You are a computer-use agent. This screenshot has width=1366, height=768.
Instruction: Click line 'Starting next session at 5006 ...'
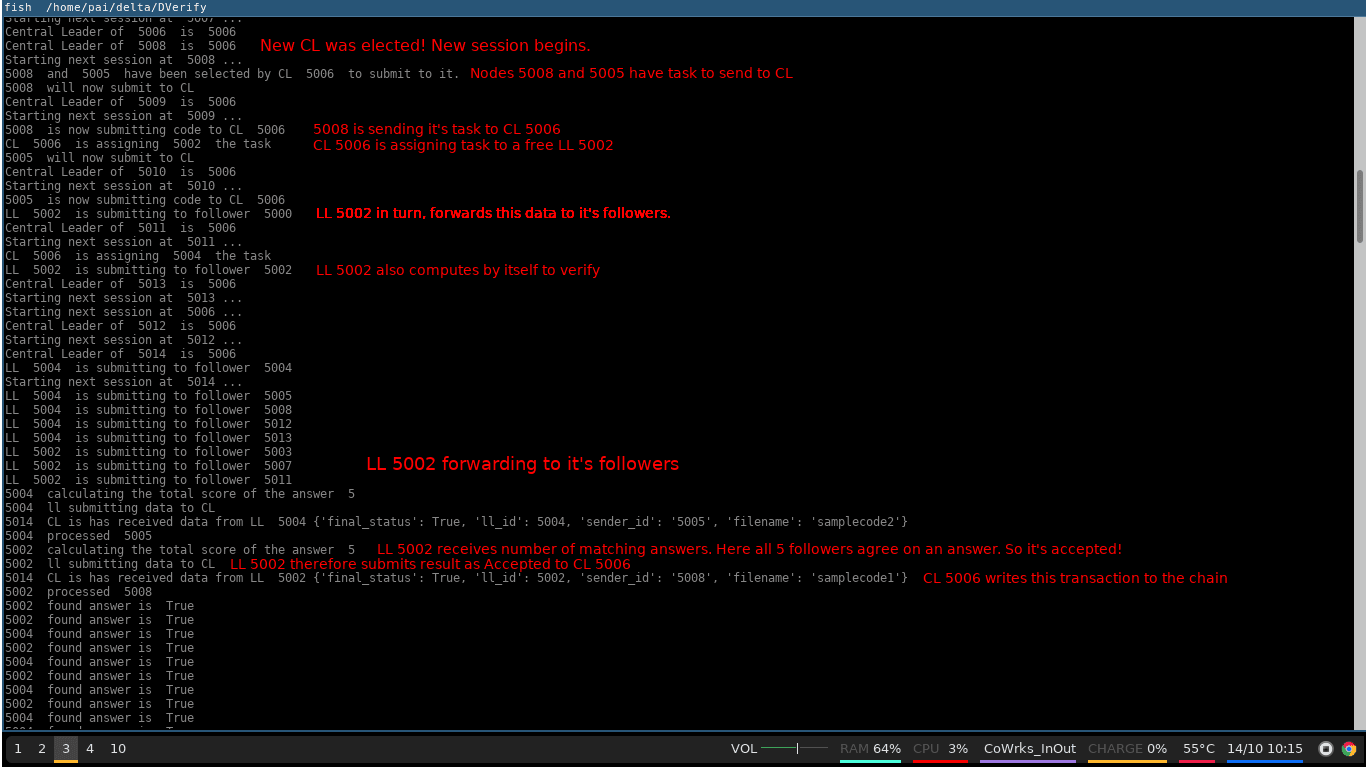tap(124, 312)
